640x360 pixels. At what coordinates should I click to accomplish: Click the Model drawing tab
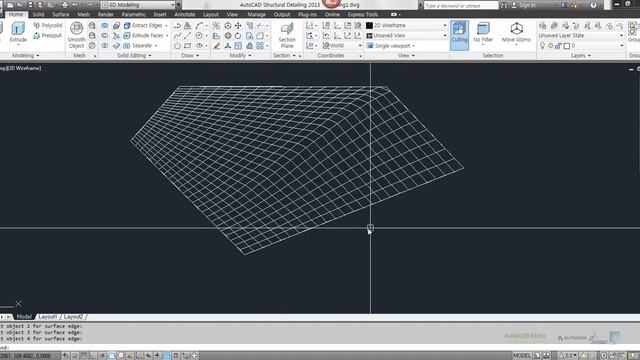24,317
